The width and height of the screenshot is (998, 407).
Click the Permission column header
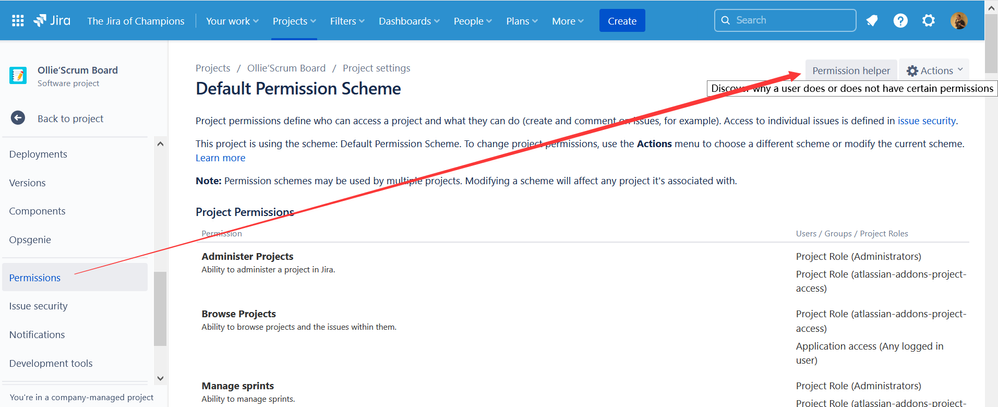pyautogui.click(x=221, y=234)
